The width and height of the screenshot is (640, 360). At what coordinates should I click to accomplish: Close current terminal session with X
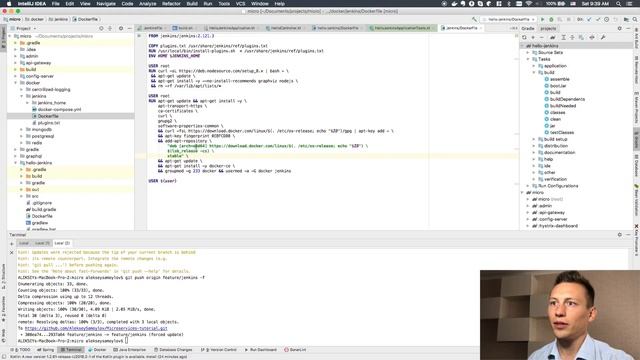point(11,253)
